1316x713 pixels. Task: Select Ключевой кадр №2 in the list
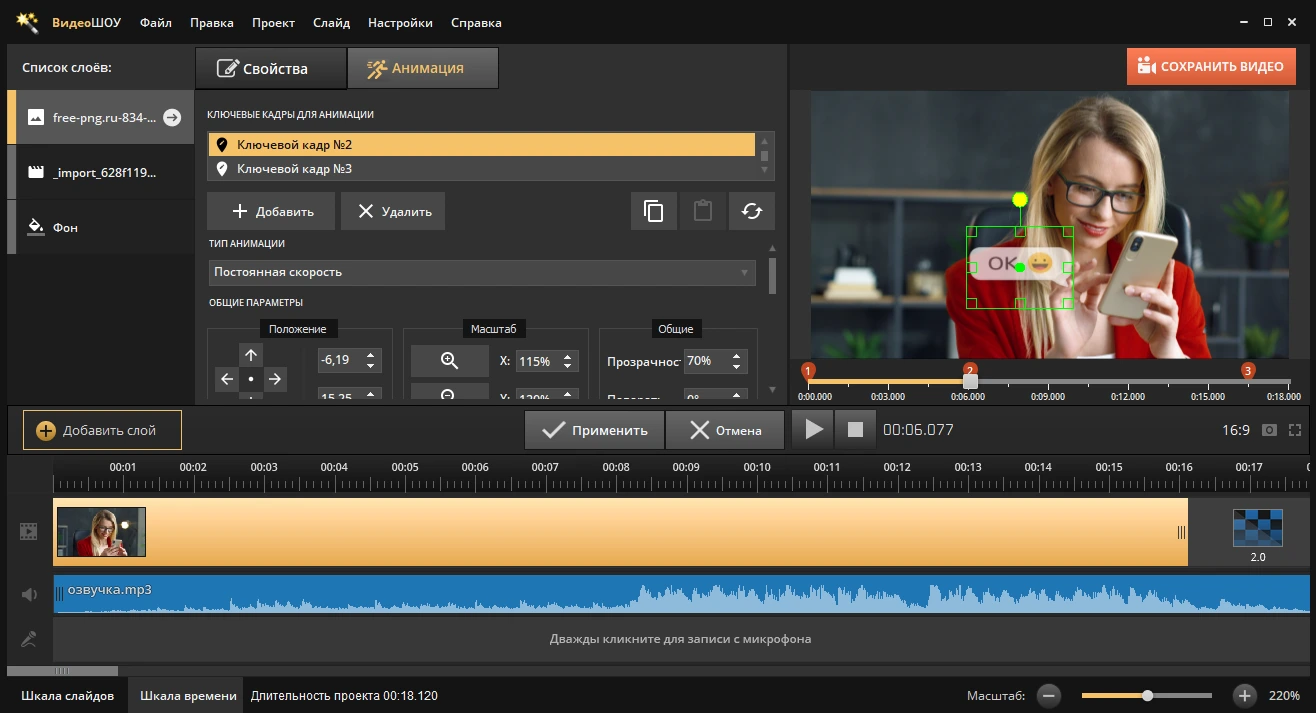482,145
